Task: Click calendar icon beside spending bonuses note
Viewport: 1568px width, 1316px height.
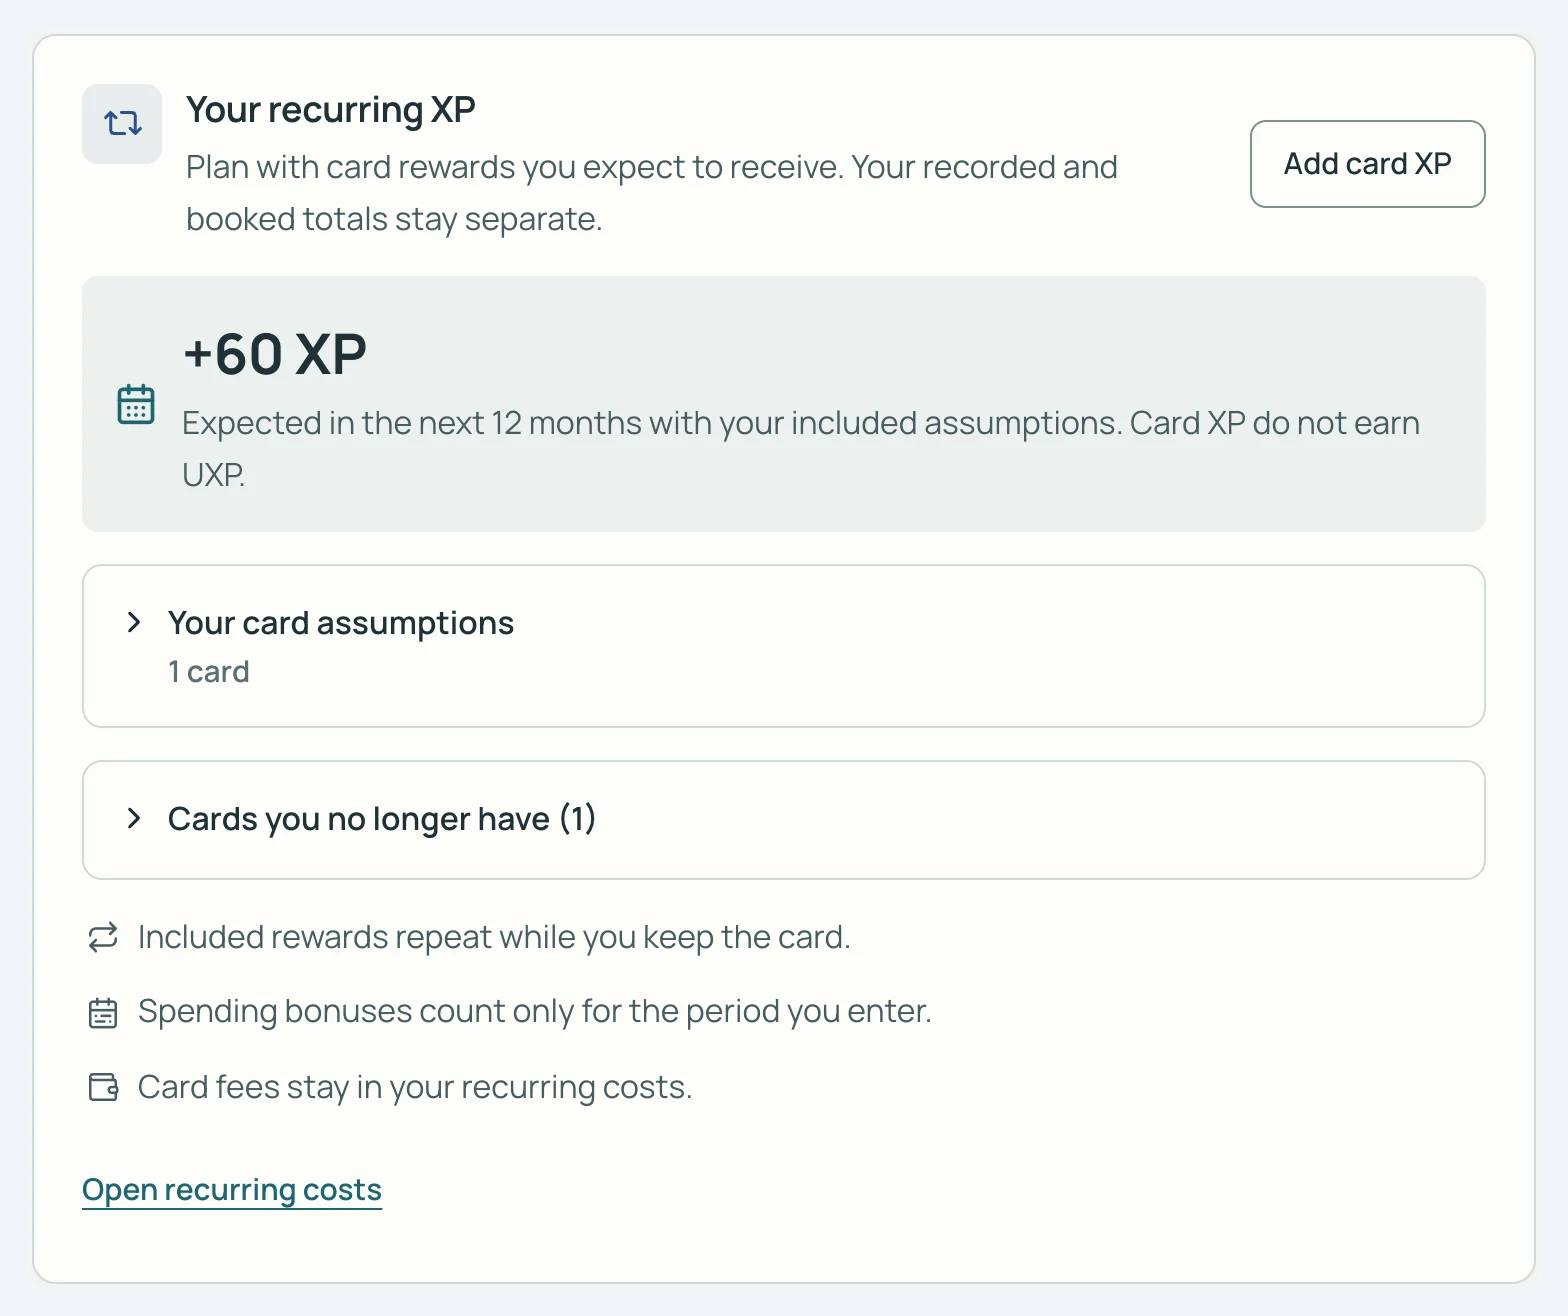Action: pos(103,1012)
